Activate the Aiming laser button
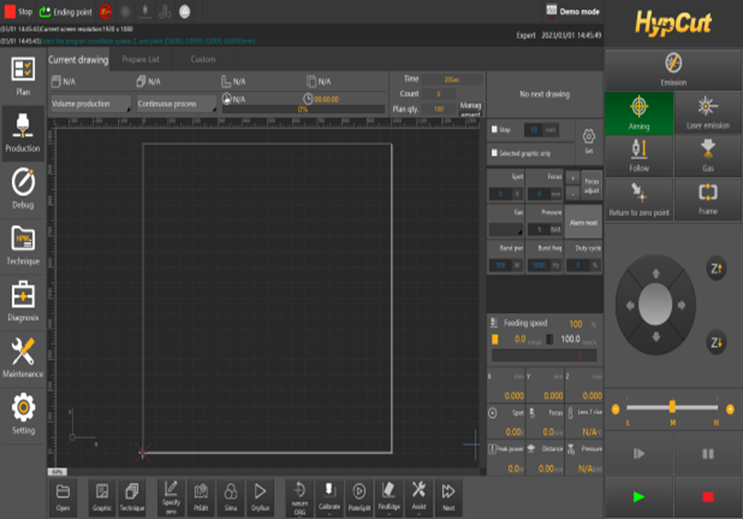Viewport: 743px width, 519px height. pos(639,112)
